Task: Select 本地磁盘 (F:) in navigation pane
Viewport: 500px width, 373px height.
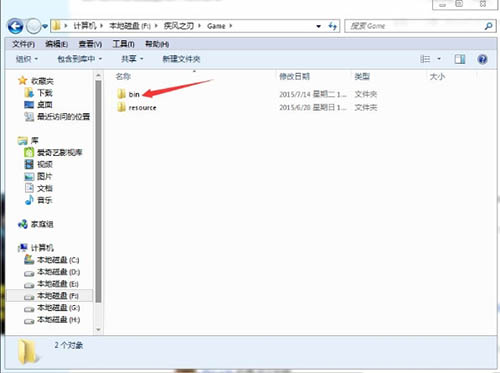Action: click(x=51, y=296)
